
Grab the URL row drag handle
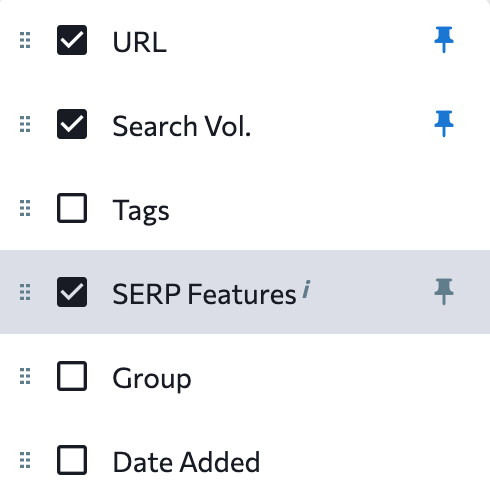pyautogui.click(x=25, y=40)
